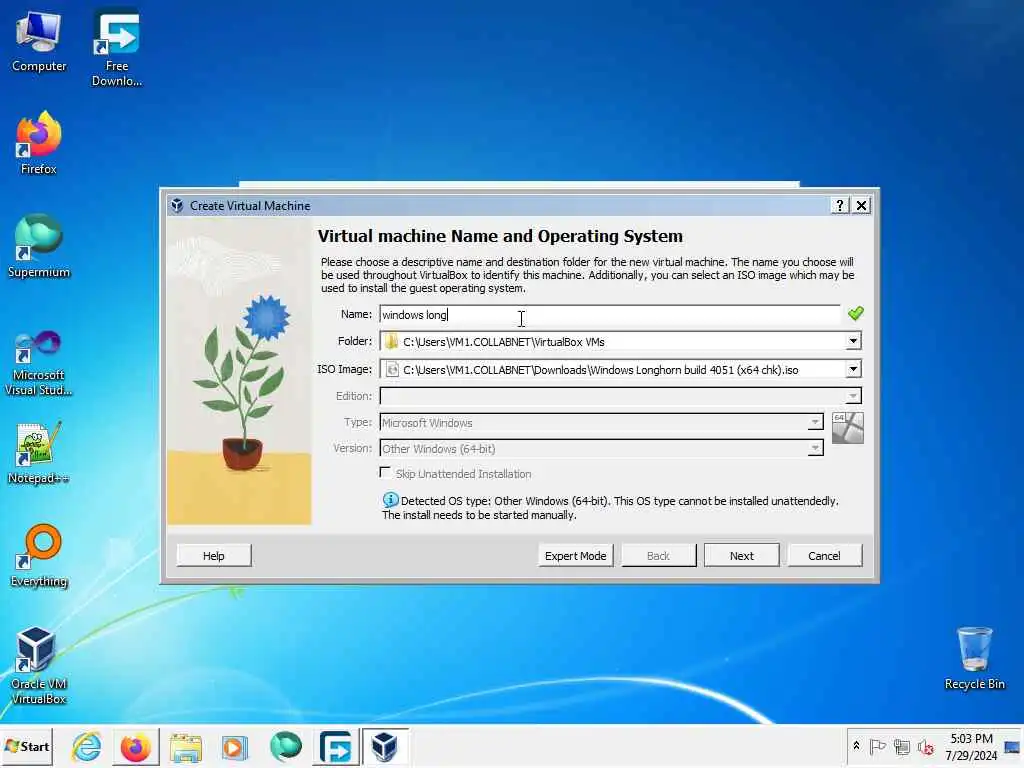Open the Everything search desktop shortcut

39,556
